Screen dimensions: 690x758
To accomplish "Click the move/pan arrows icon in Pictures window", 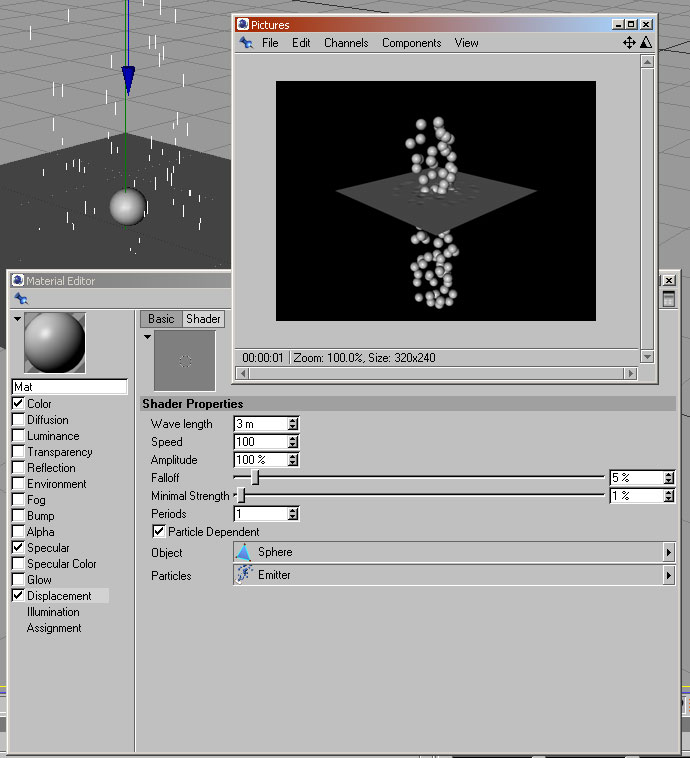I will click(629, 43).
